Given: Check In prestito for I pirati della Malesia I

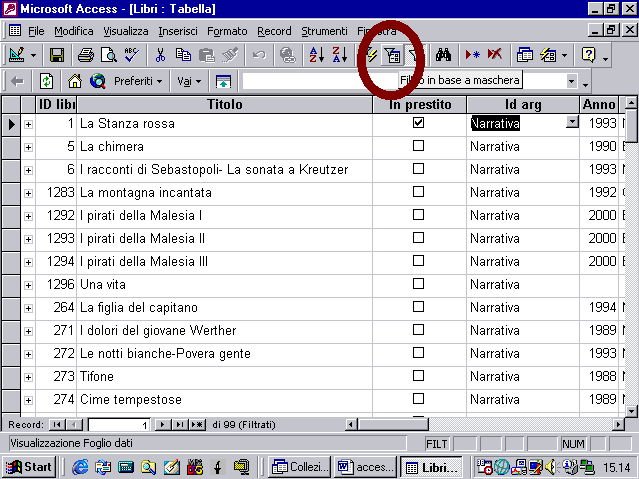Looking at the screenshot, I should coord(418,215).
